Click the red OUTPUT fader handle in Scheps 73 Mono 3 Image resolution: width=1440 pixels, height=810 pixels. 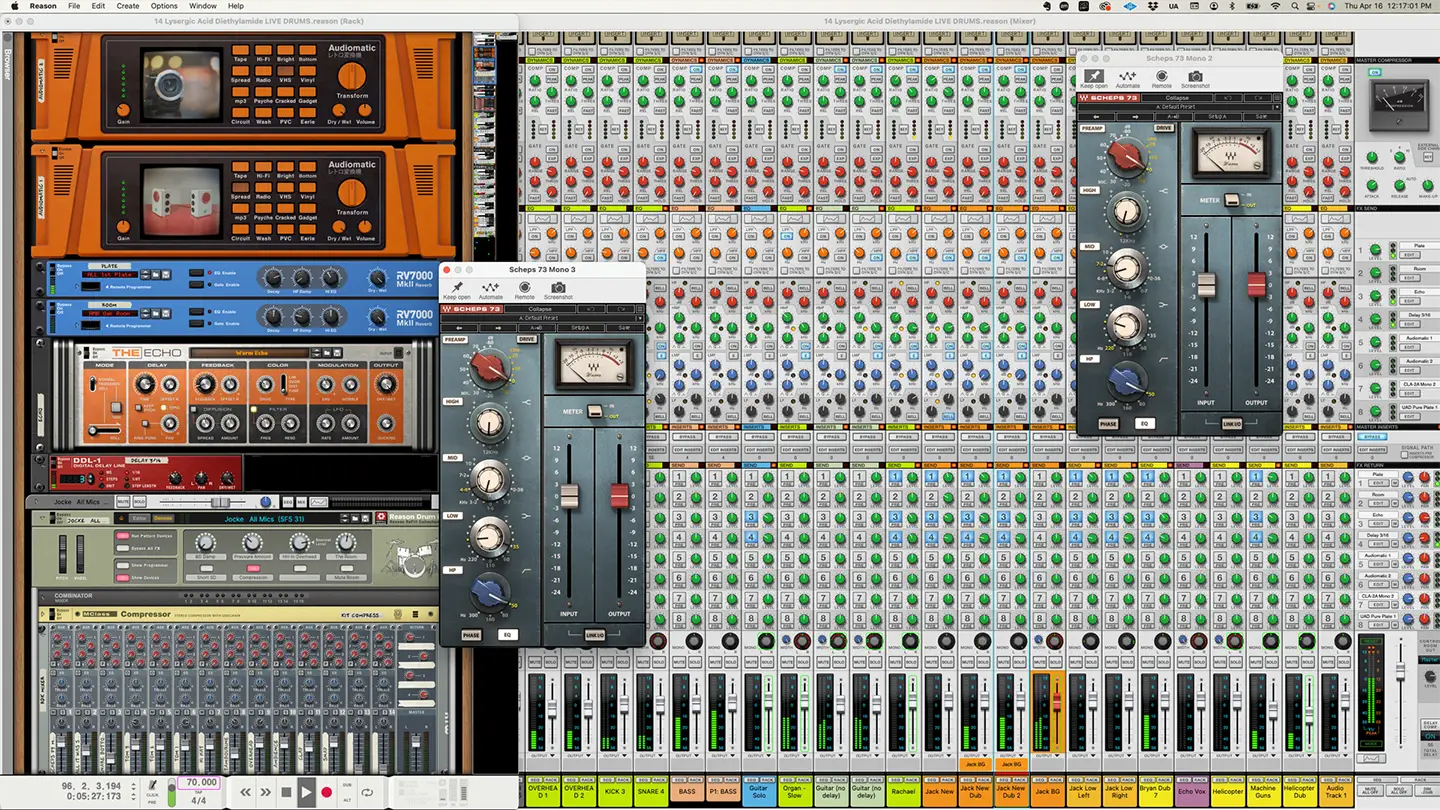click(x=619, y=495)
